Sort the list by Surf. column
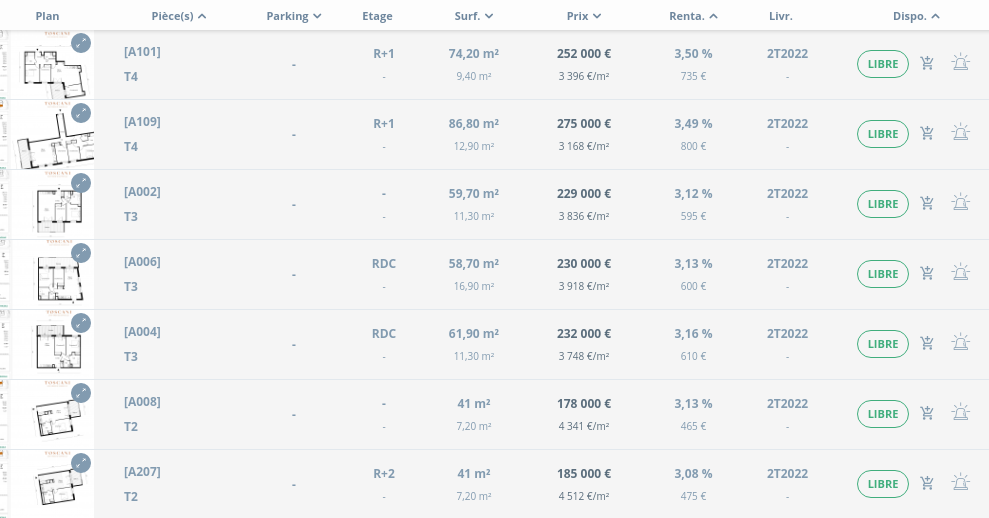 coord(473,16)
